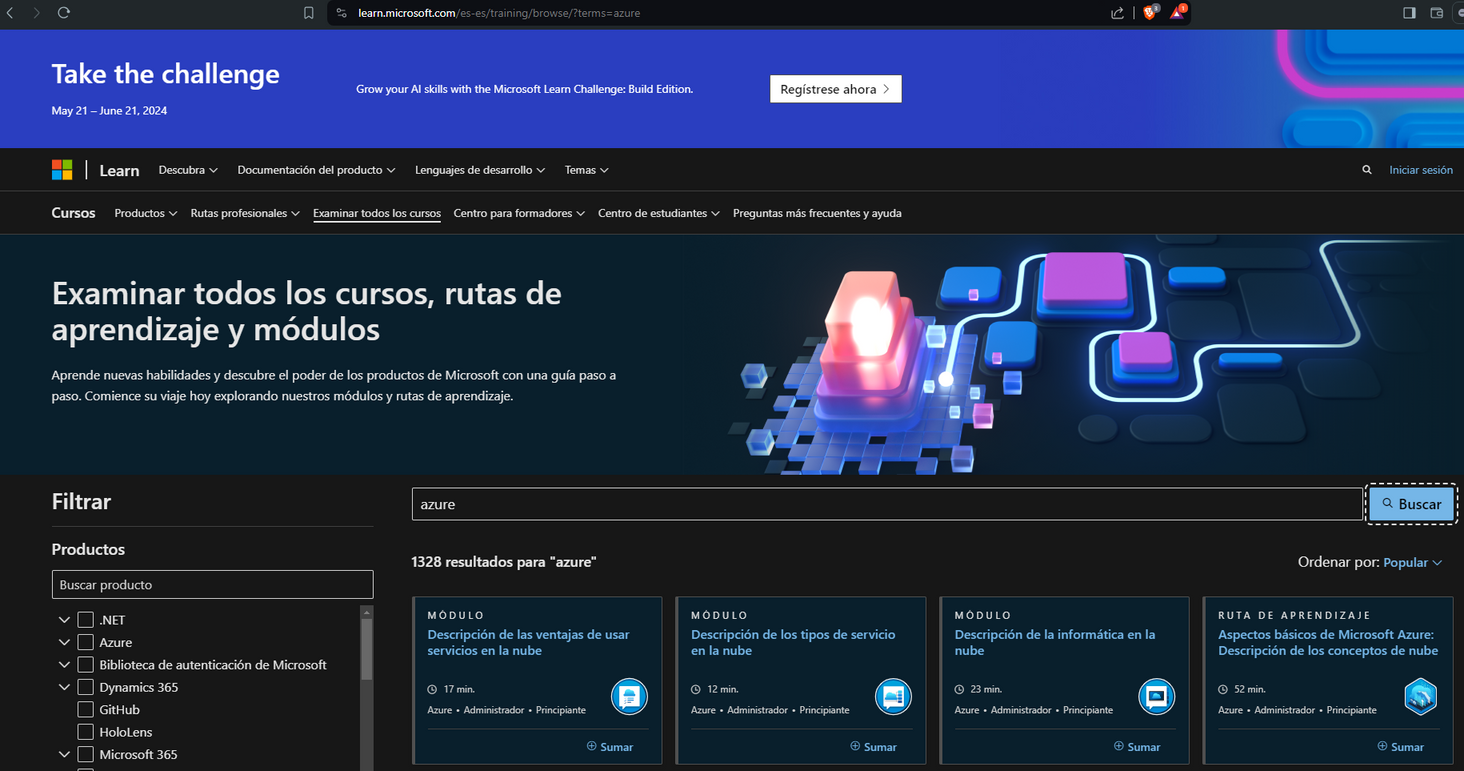The image size is (1464, 771).
Task: Expand the Rutas profesionales menu
Action: point(245,213)
